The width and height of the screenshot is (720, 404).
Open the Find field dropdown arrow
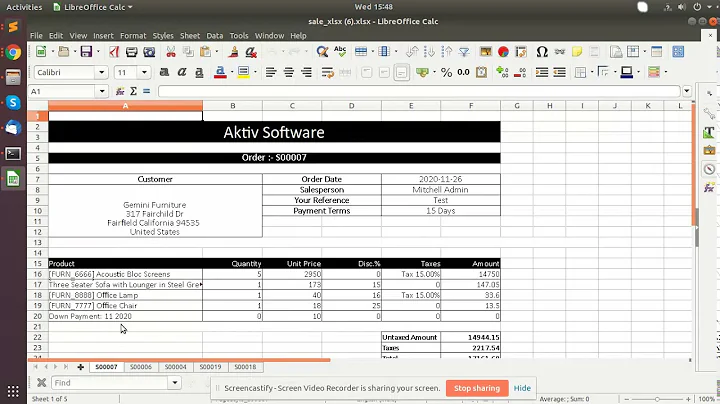click(x=174, y=382)
